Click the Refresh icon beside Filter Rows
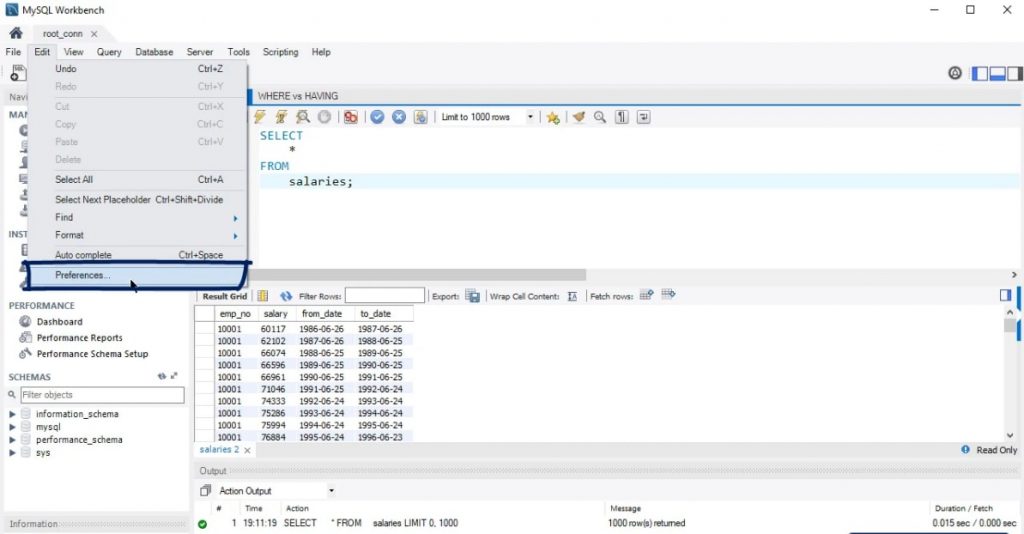The height and width of the screenshot is (534, 1024). 286,296
